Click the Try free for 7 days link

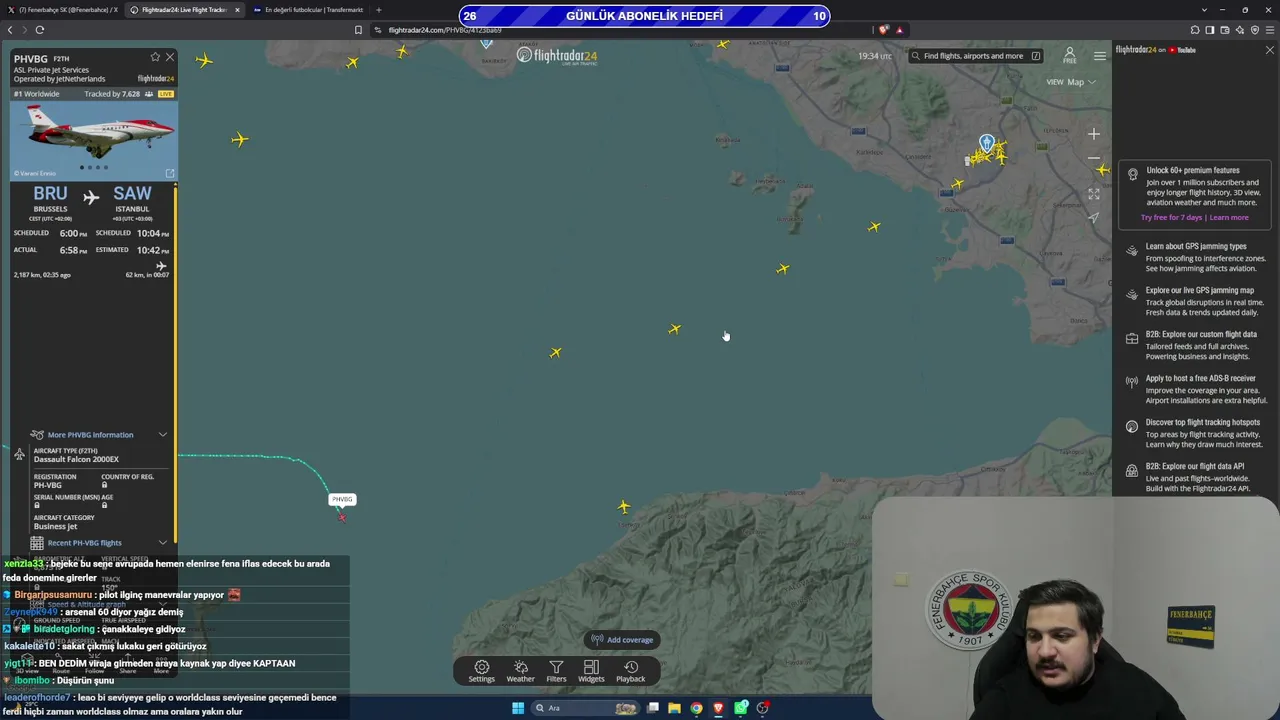click(1172, 218)
